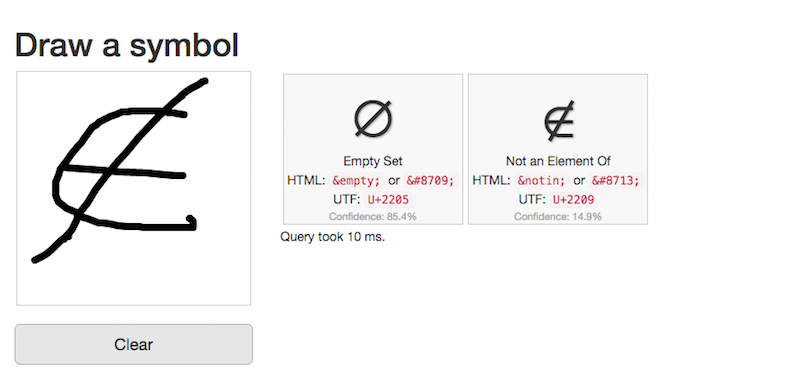Screen dimensions: 800x383
Task: Click the Not an Element Of label
Action: tap(558, 161)
